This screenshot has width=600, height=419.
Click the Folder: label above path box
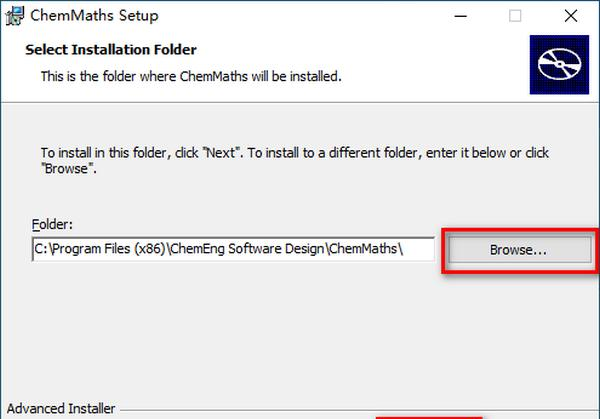pos(52,224)
